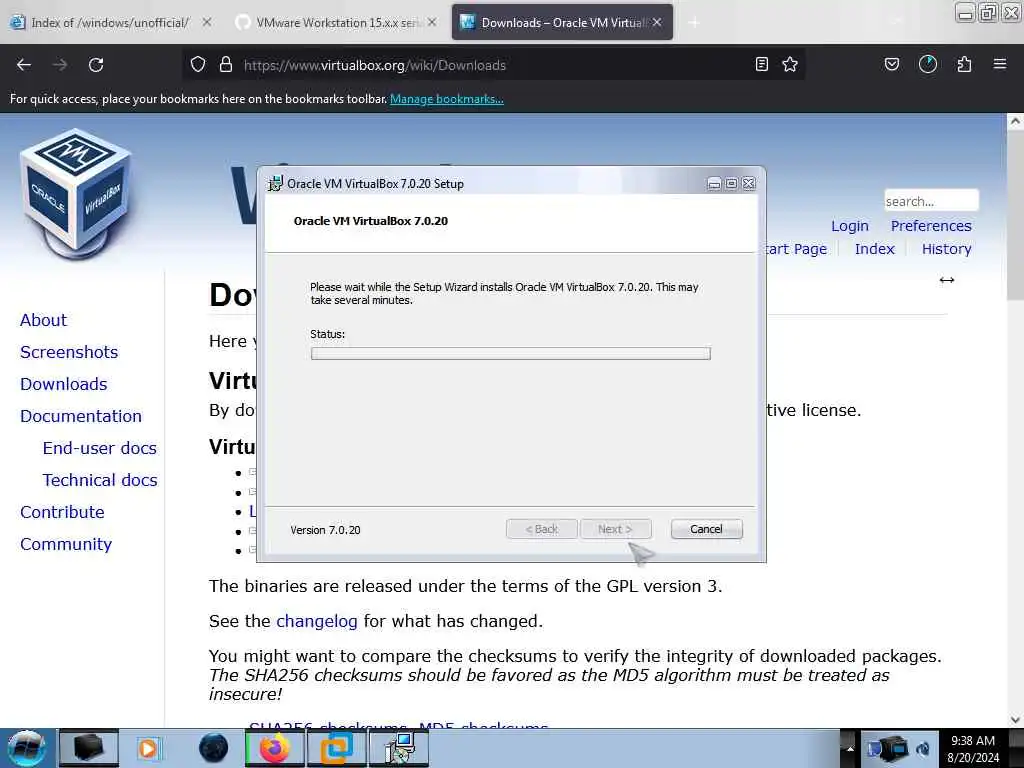
Task: Go back with the browser back arrow
Action: (24, 65)
